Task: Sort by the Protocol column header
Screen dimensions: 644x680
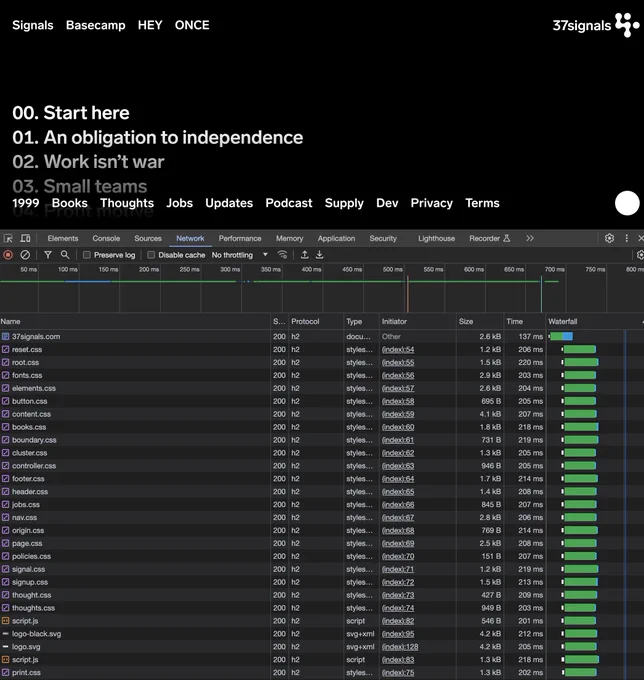Action: point(316,322)
